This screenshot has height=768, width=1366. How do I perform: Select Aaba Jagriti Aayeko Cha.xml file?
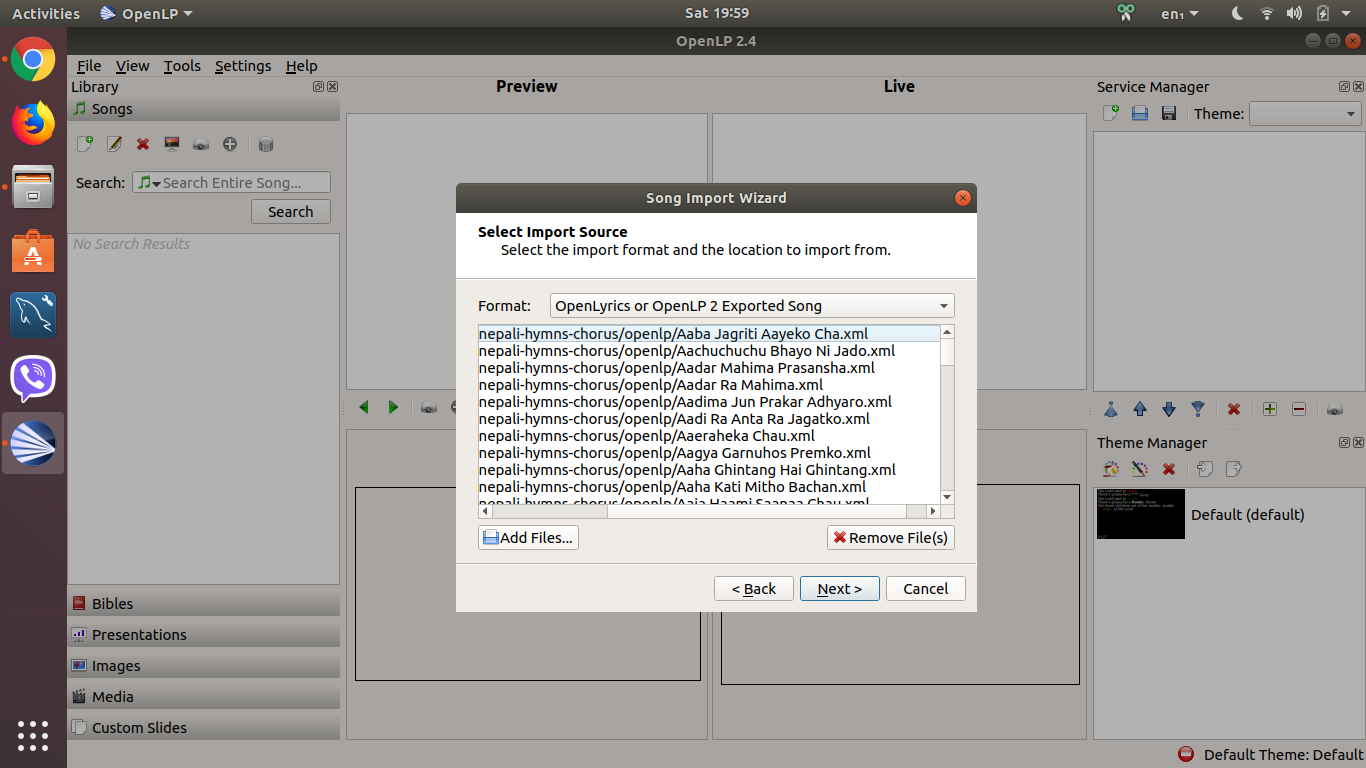[709, 334]
